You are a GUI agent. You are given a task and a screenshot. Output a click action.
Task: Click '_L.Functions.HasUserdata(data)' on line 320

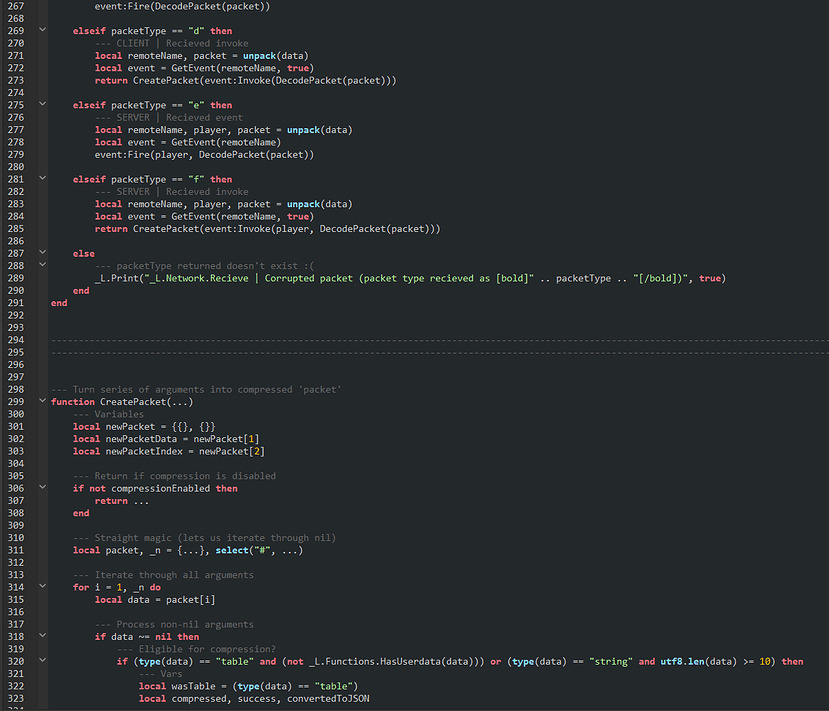(x=391, y=661)
